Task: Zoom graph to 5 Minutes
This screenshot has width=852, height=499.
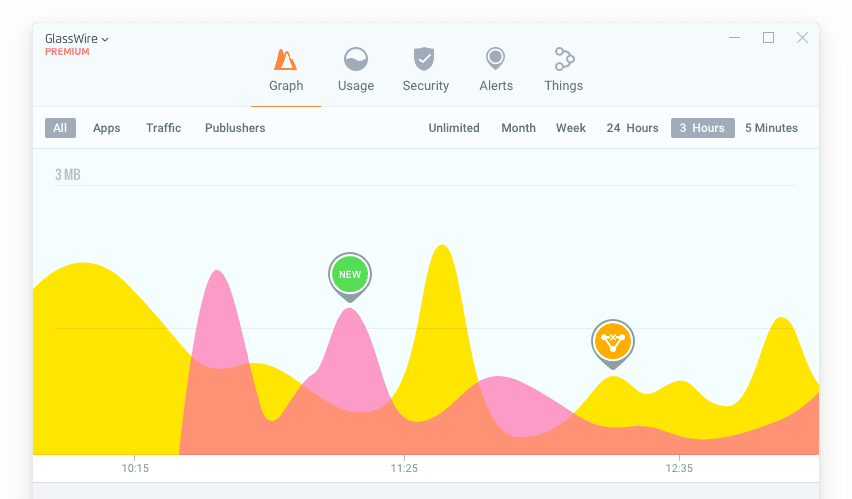Action: (771, 128)
